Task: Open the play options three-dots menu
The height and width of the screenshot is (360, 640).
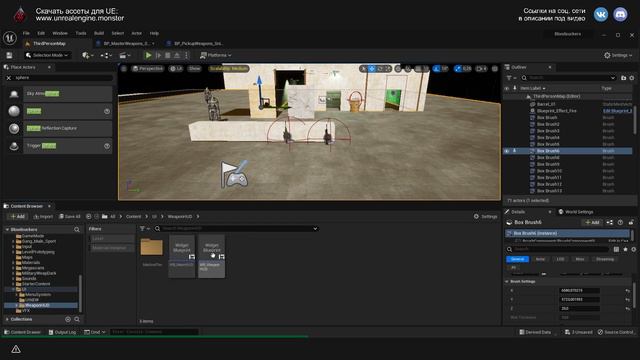Action: [x=187, y=55]
